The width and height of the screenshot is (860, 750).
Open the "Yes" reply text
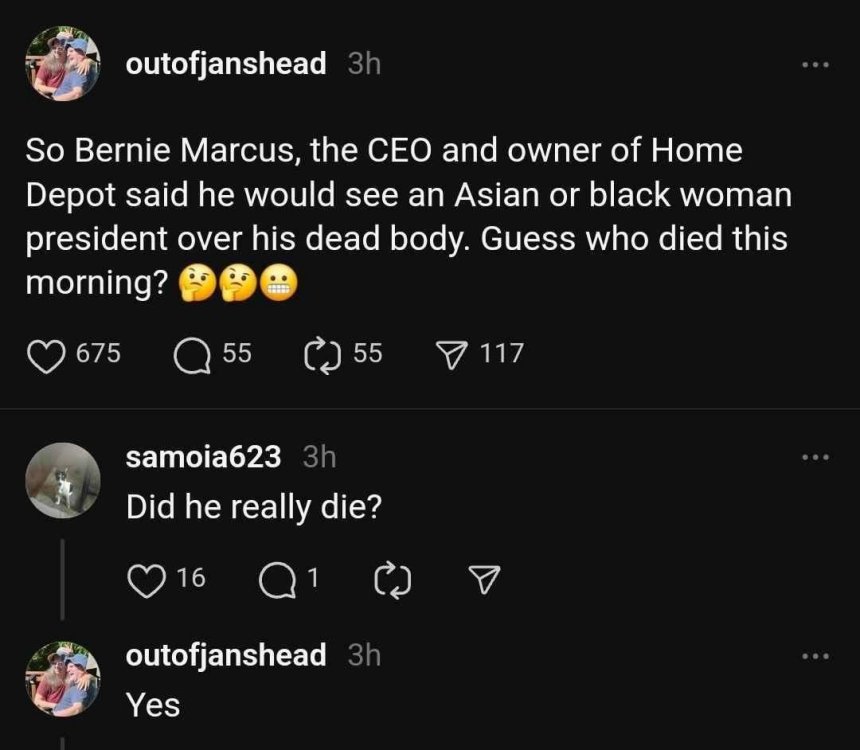pos(153,706)
